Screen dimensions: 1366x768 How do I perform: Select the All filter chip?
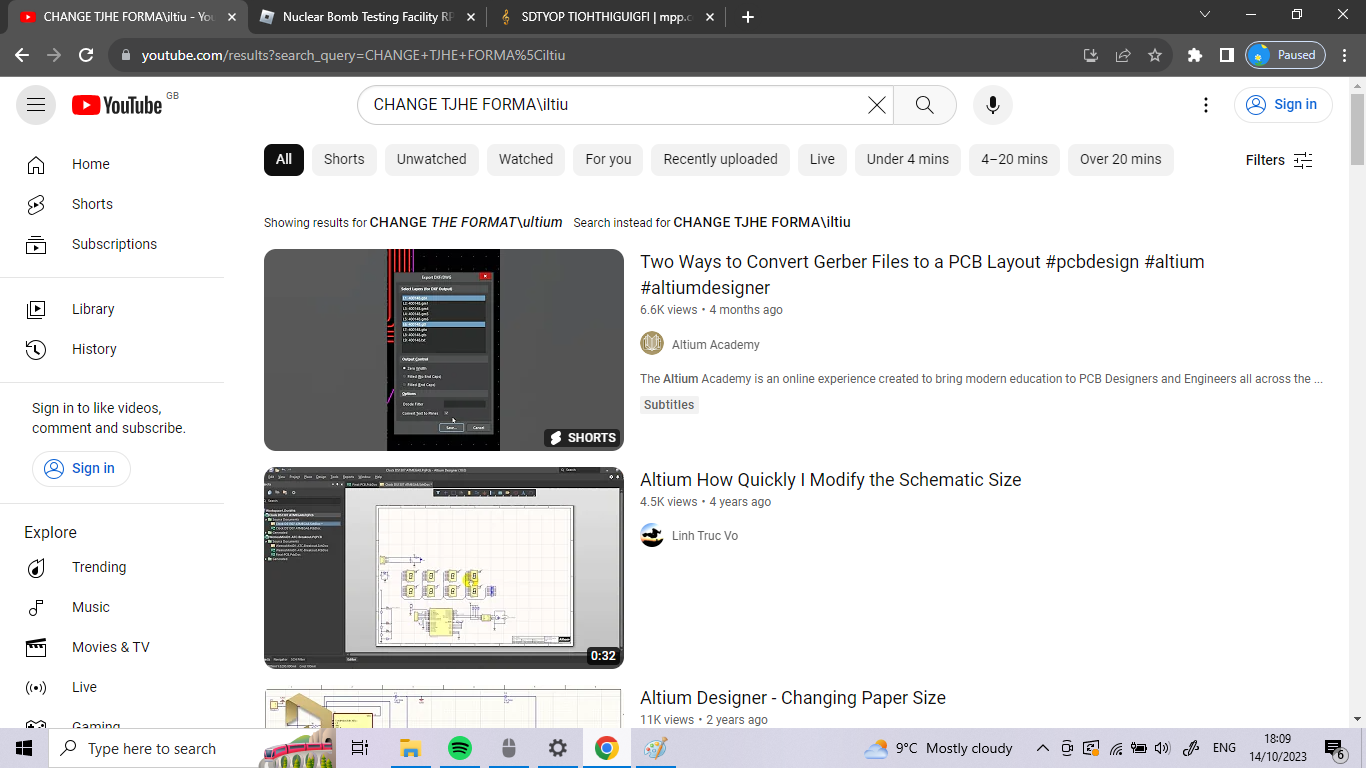pyautogui.click(x=284, y=159)
